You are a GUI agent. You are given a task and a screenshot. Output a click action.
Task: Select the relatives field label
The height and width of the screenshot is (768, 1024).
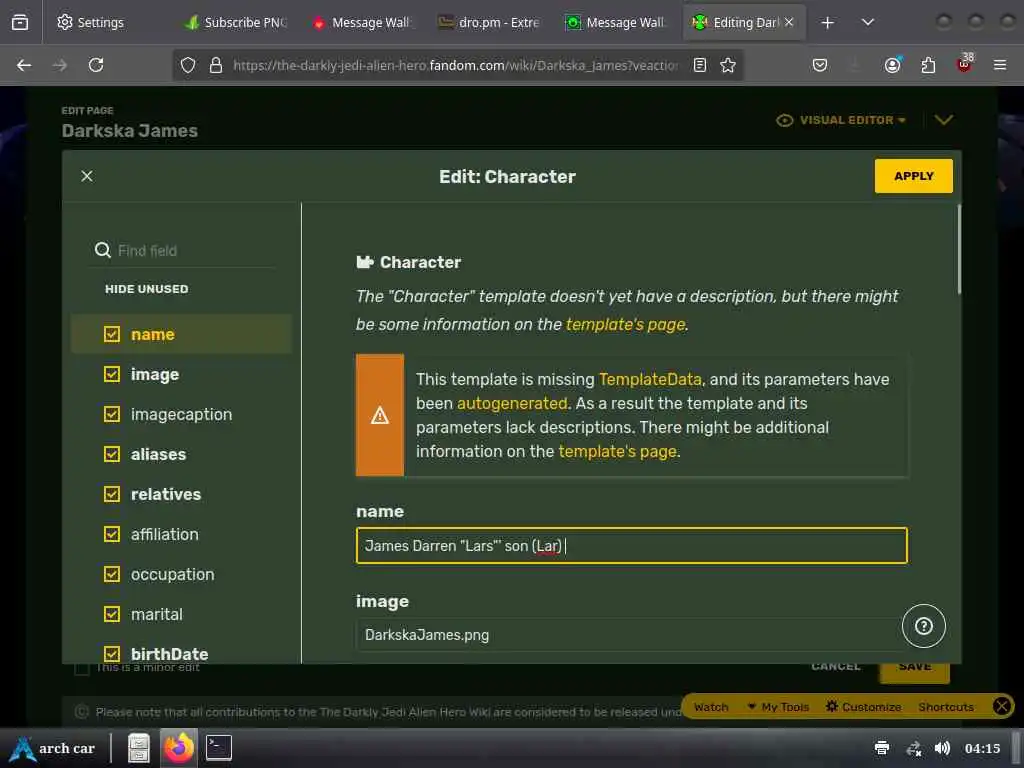(166, 494)
